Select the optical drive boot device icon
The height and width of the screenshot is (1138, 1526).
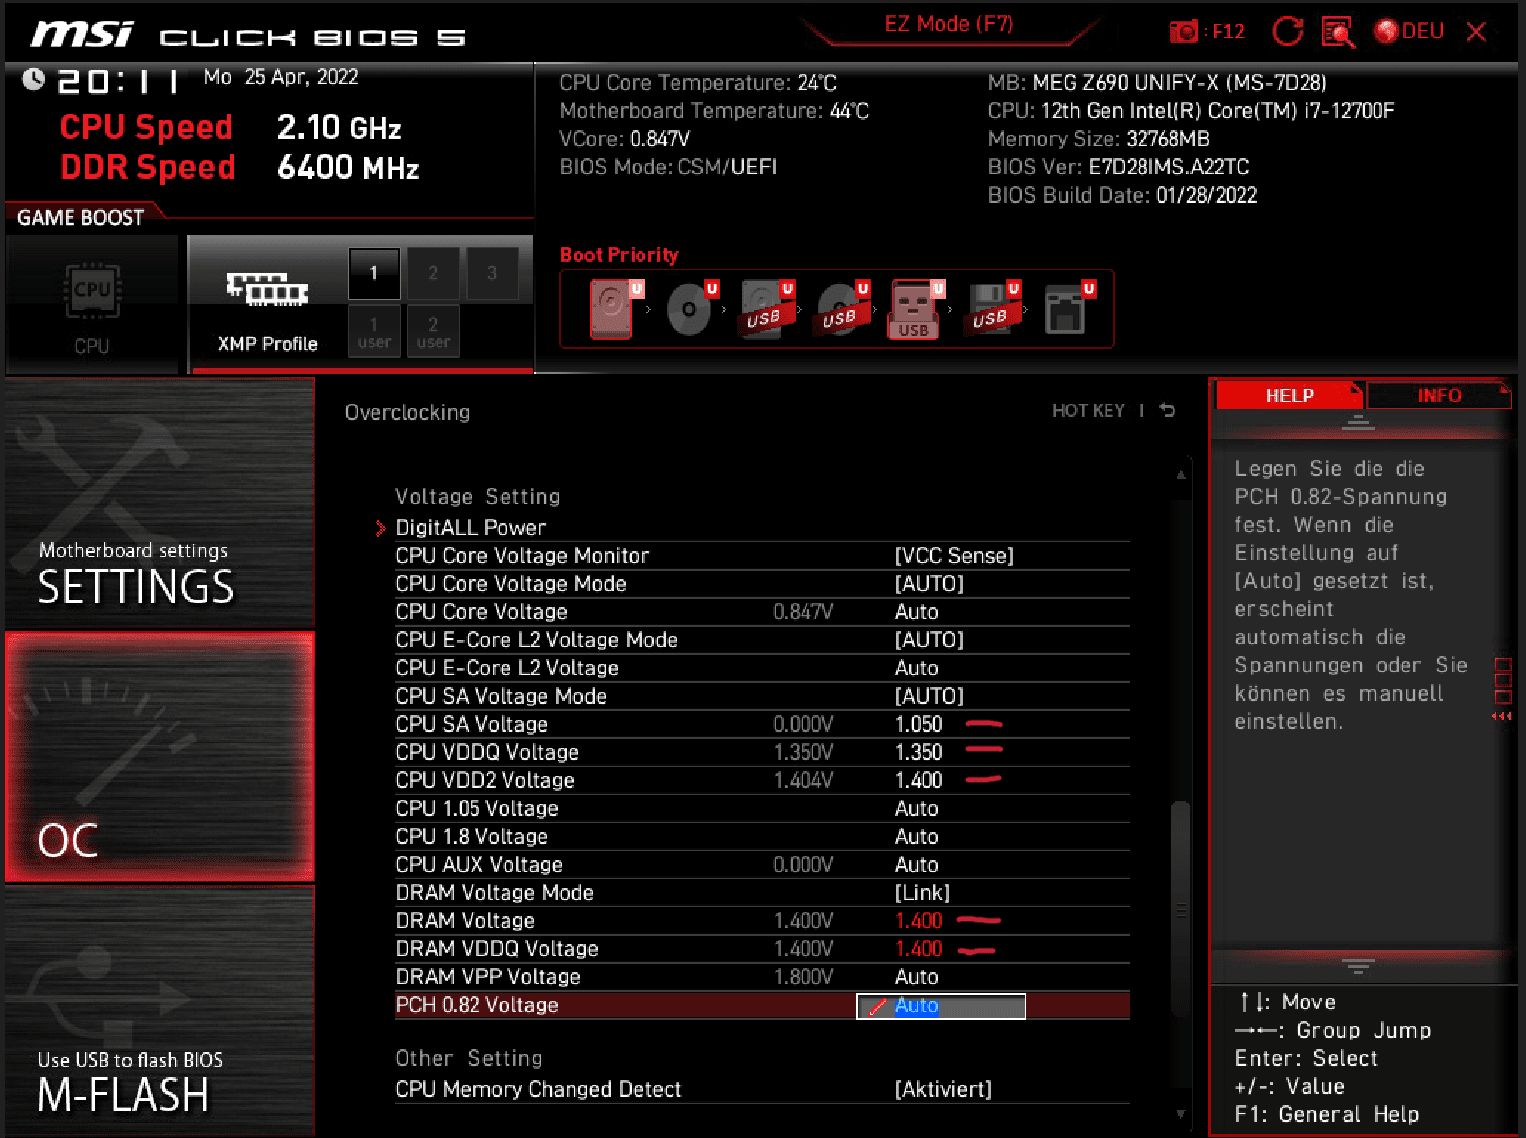pos(692,309)
